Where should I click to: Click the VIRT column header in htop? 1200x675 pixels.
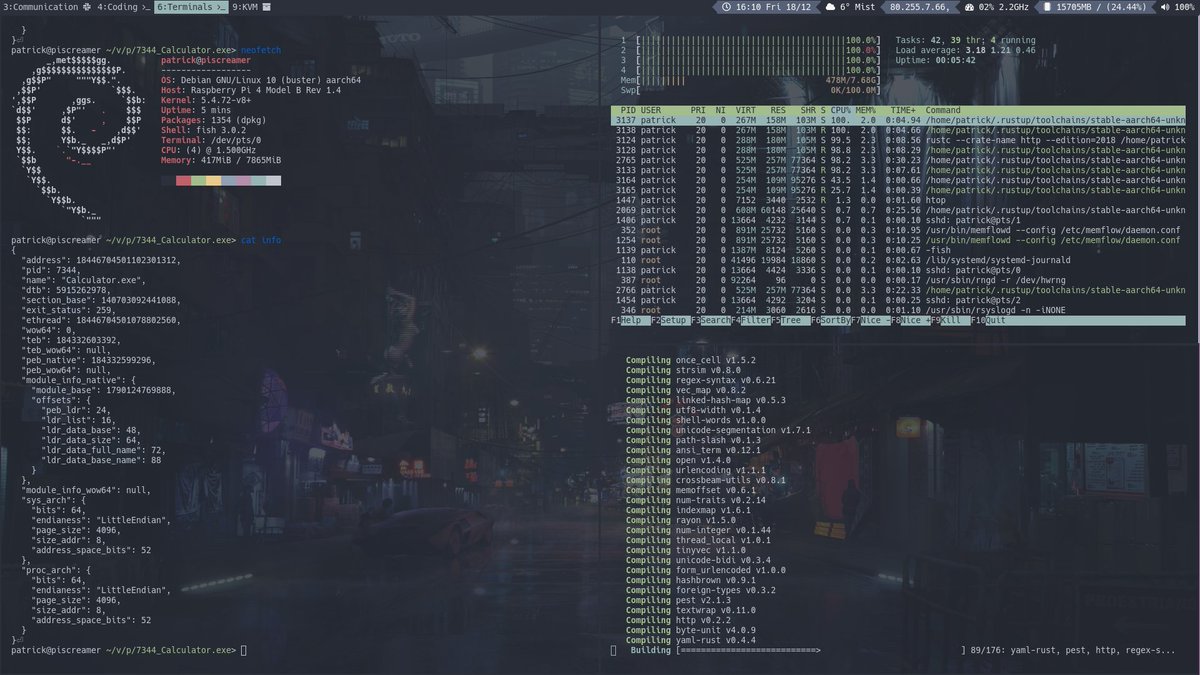tap(745, 110)
